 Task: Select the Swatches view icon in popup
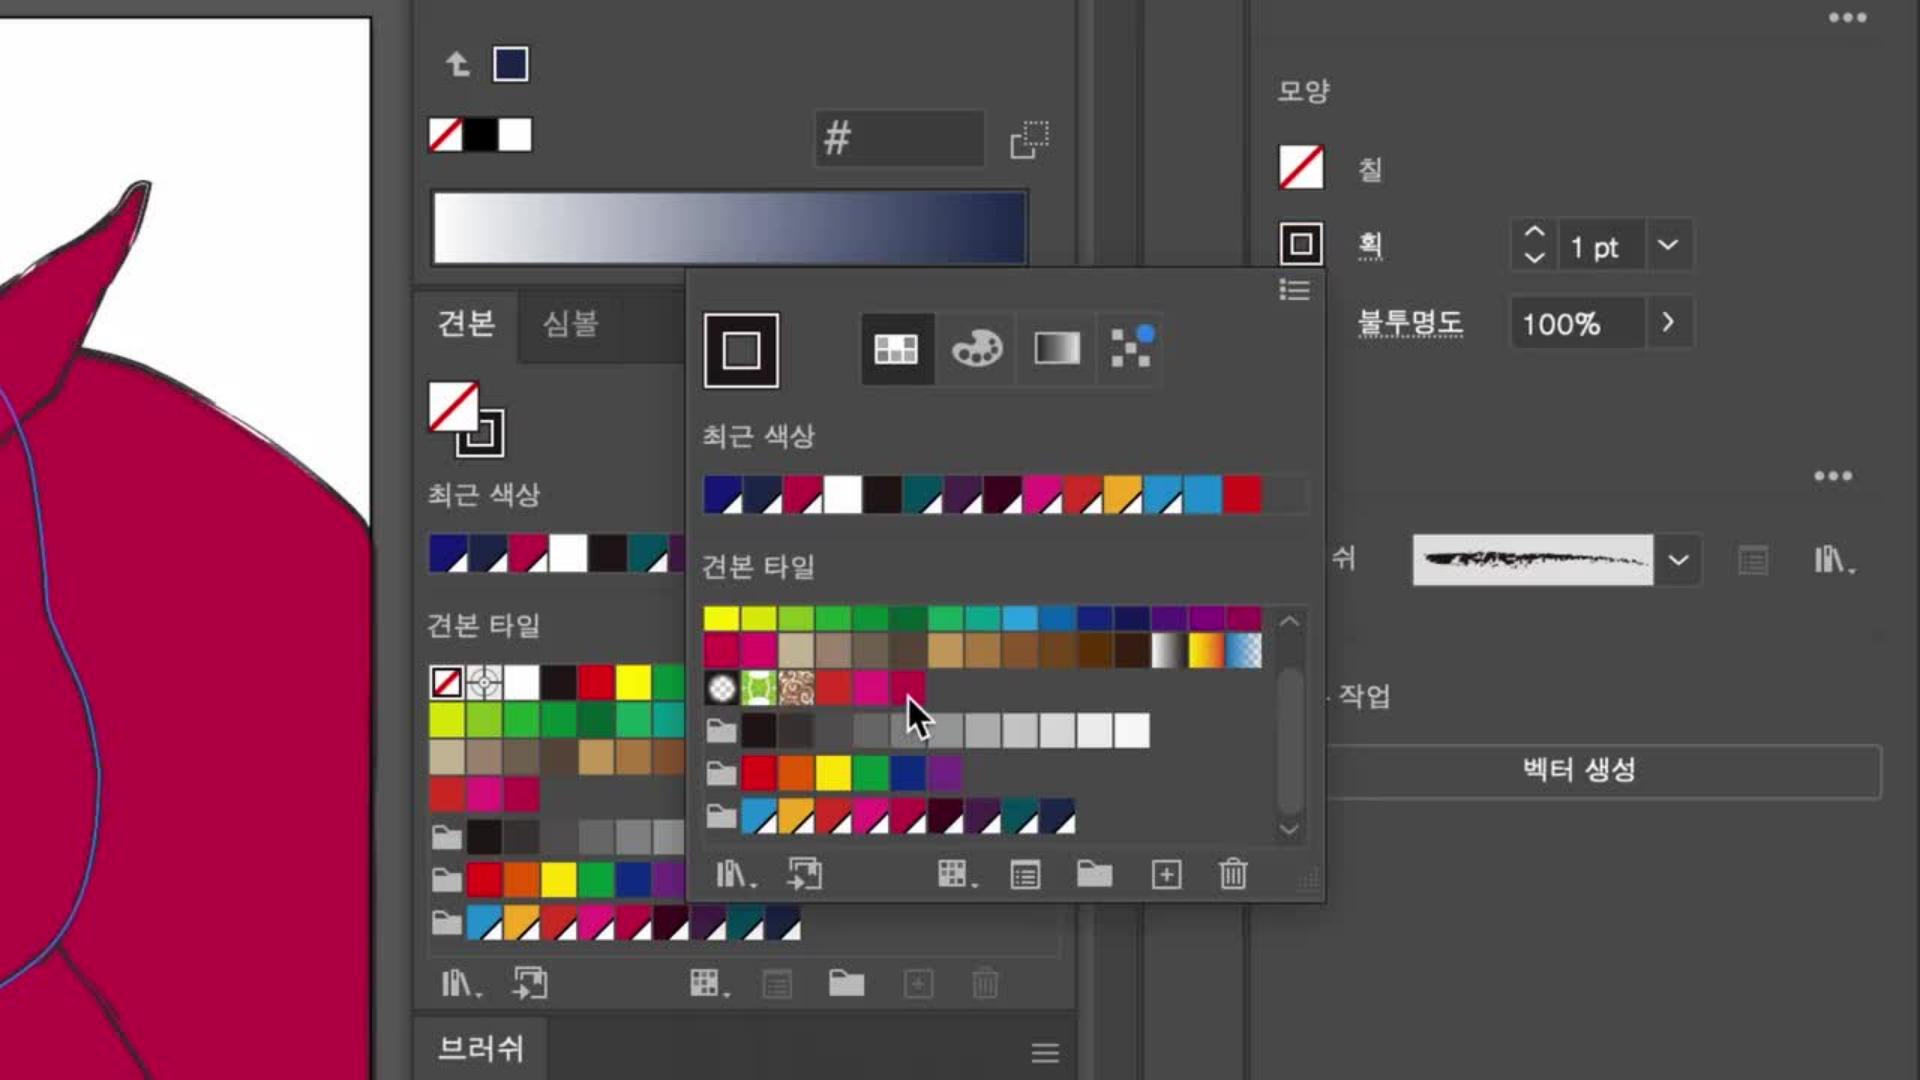tap(896, 349)
